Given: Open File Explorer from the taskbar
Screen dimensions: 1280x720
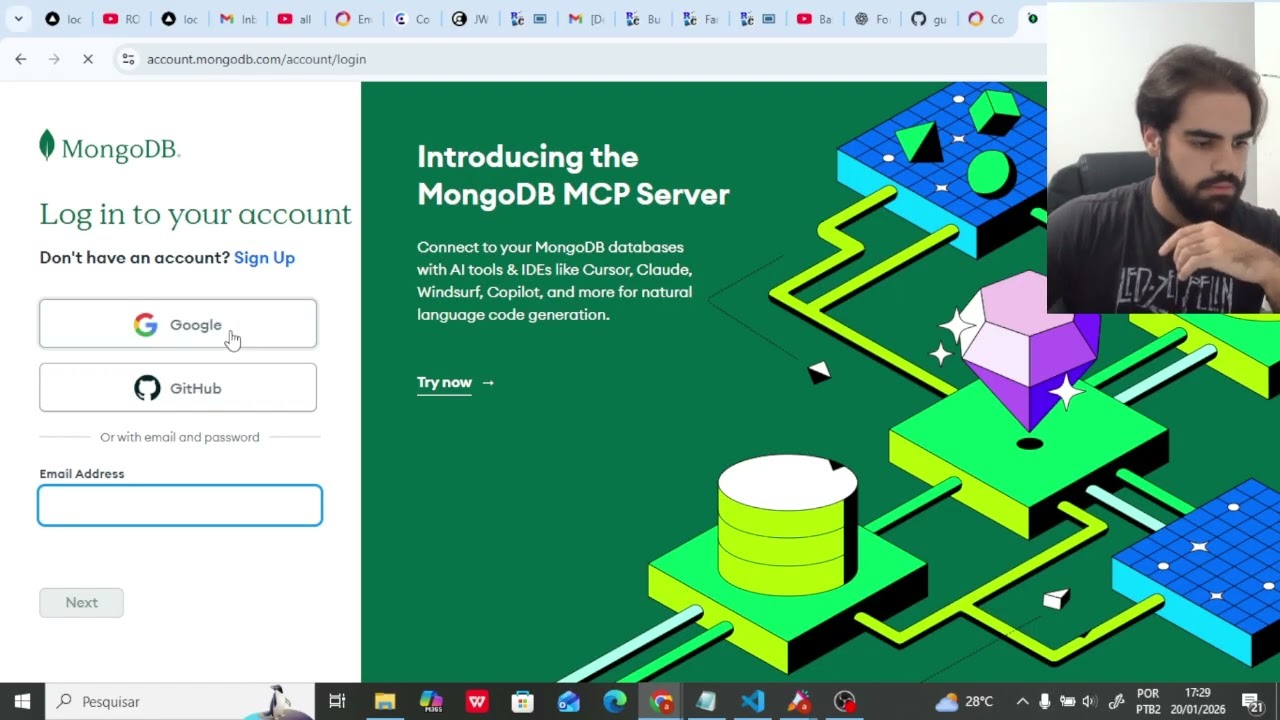Looking at the screenshot, I should [x=385, y=701].
